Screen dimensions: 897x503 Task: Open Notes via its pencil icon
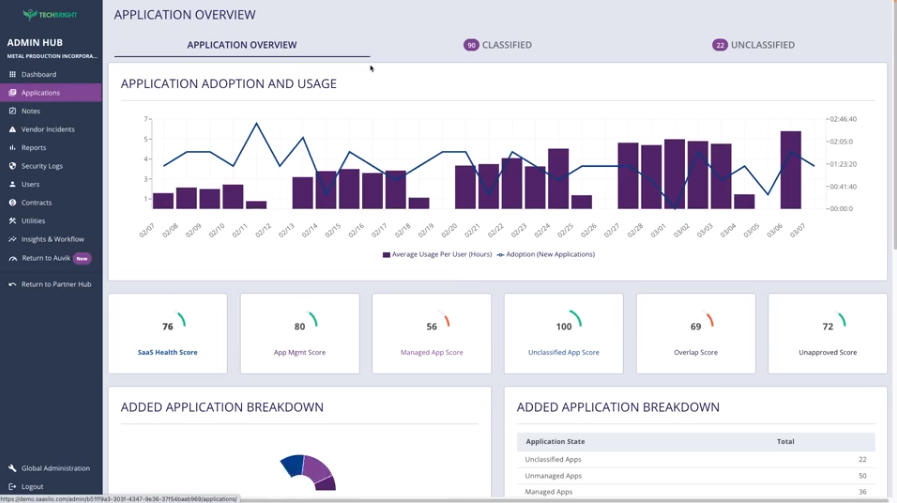pyautogui.click(x=12, y=111)
